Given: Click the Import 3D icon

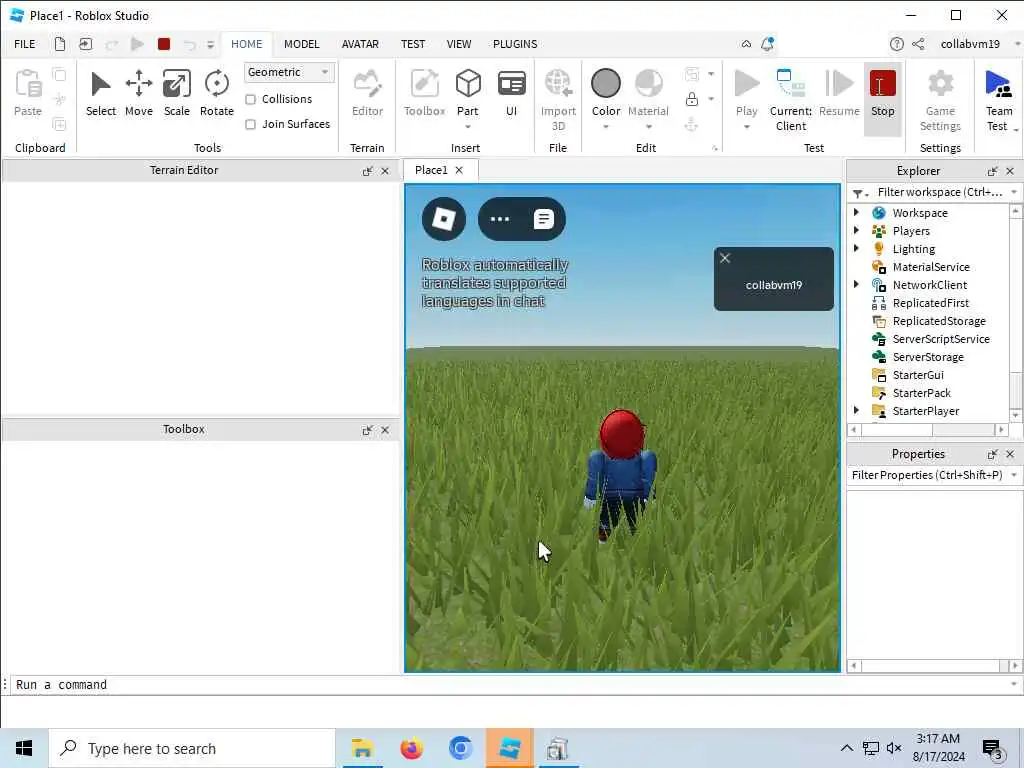Looking at the screenshot, I should [558, 84].
